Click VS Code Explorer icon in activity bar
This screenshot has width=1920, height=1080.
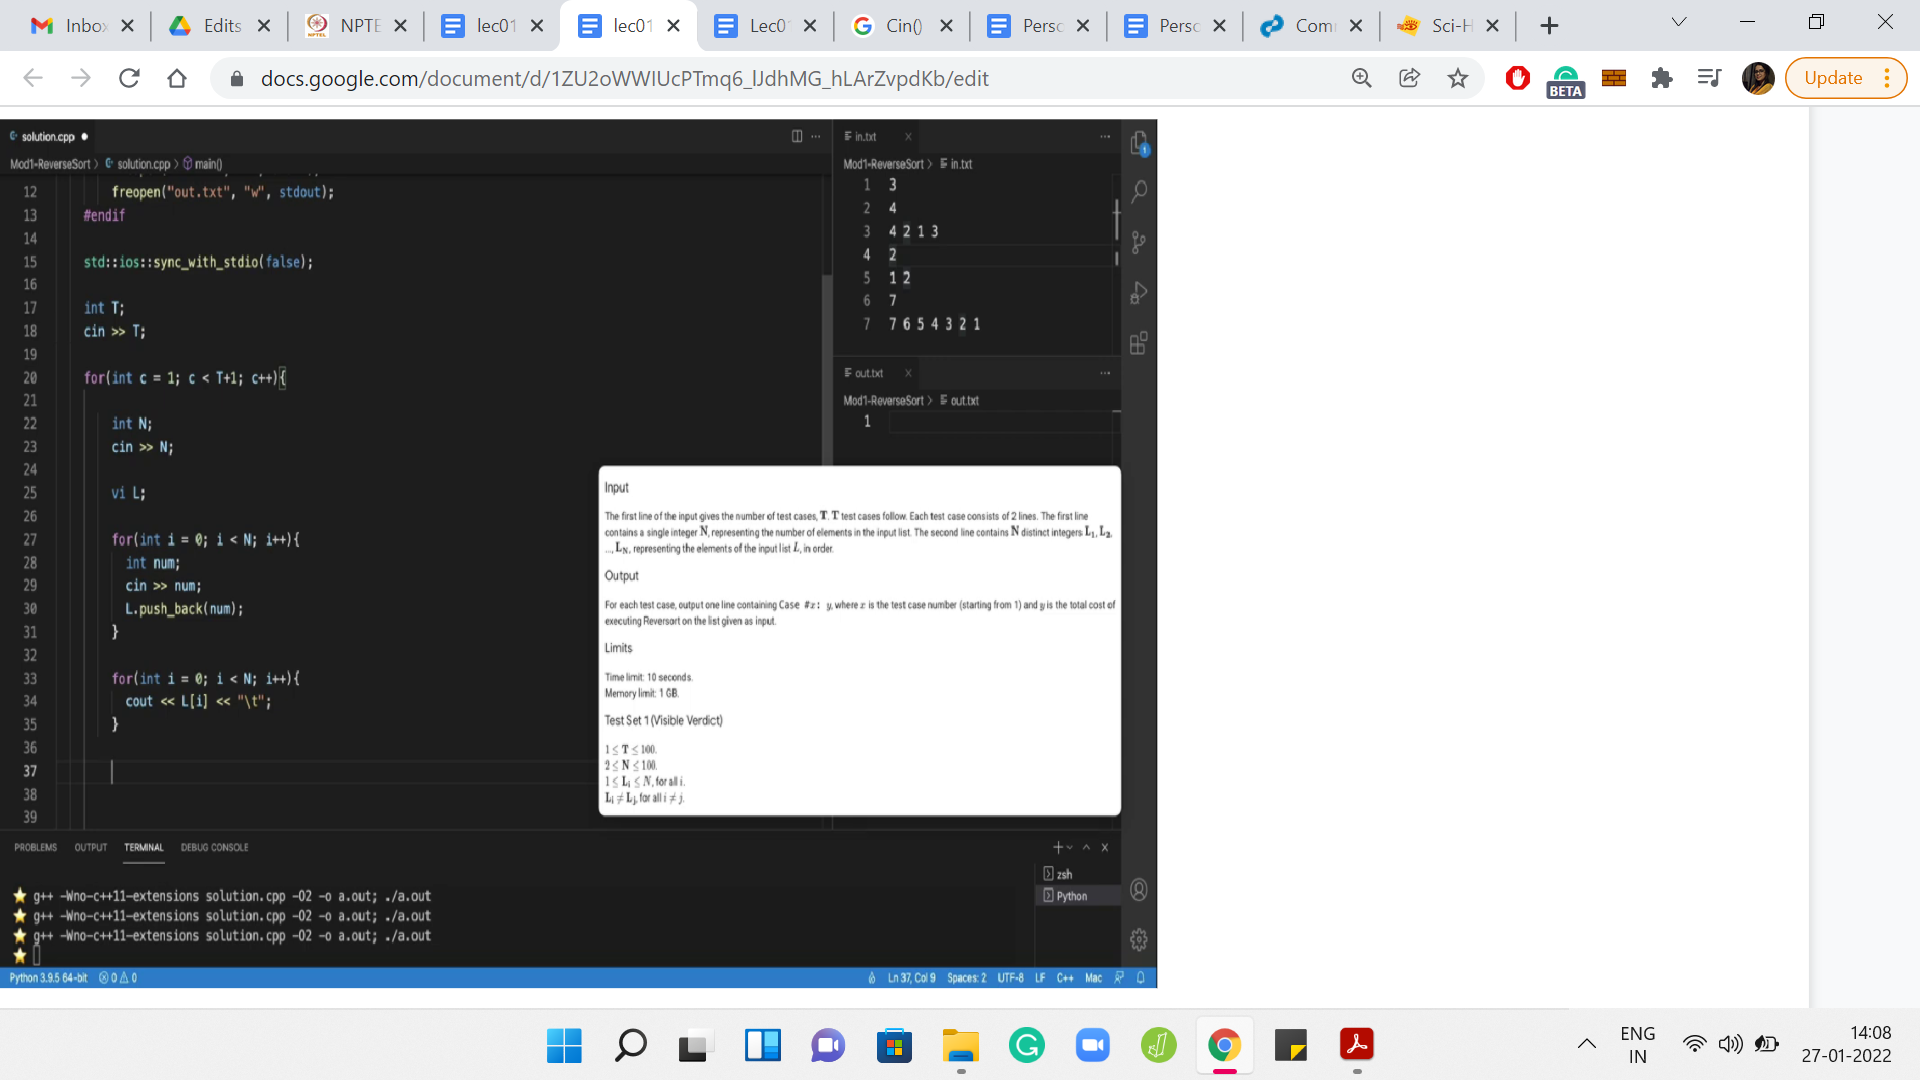(1139, 144)
